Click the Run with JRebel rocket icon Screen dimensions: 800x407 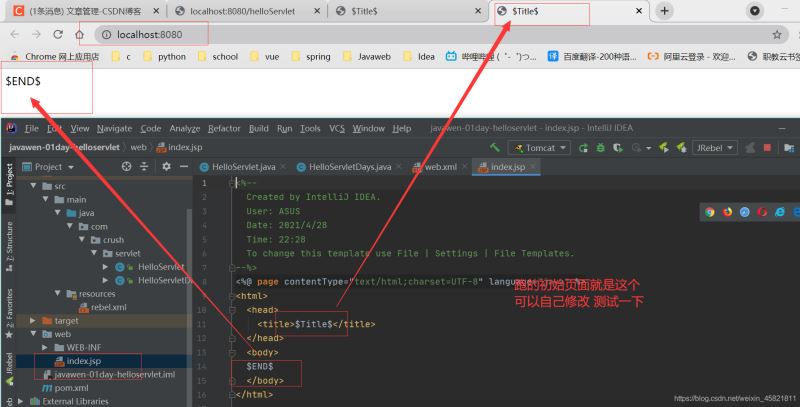point(664,147)
